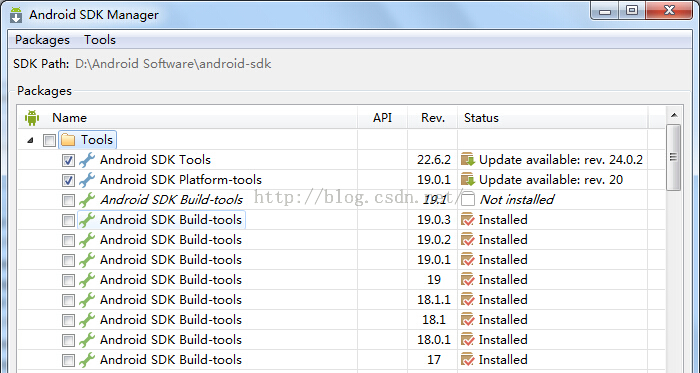Click revision value 19.0.3

[x=433, y=220]
